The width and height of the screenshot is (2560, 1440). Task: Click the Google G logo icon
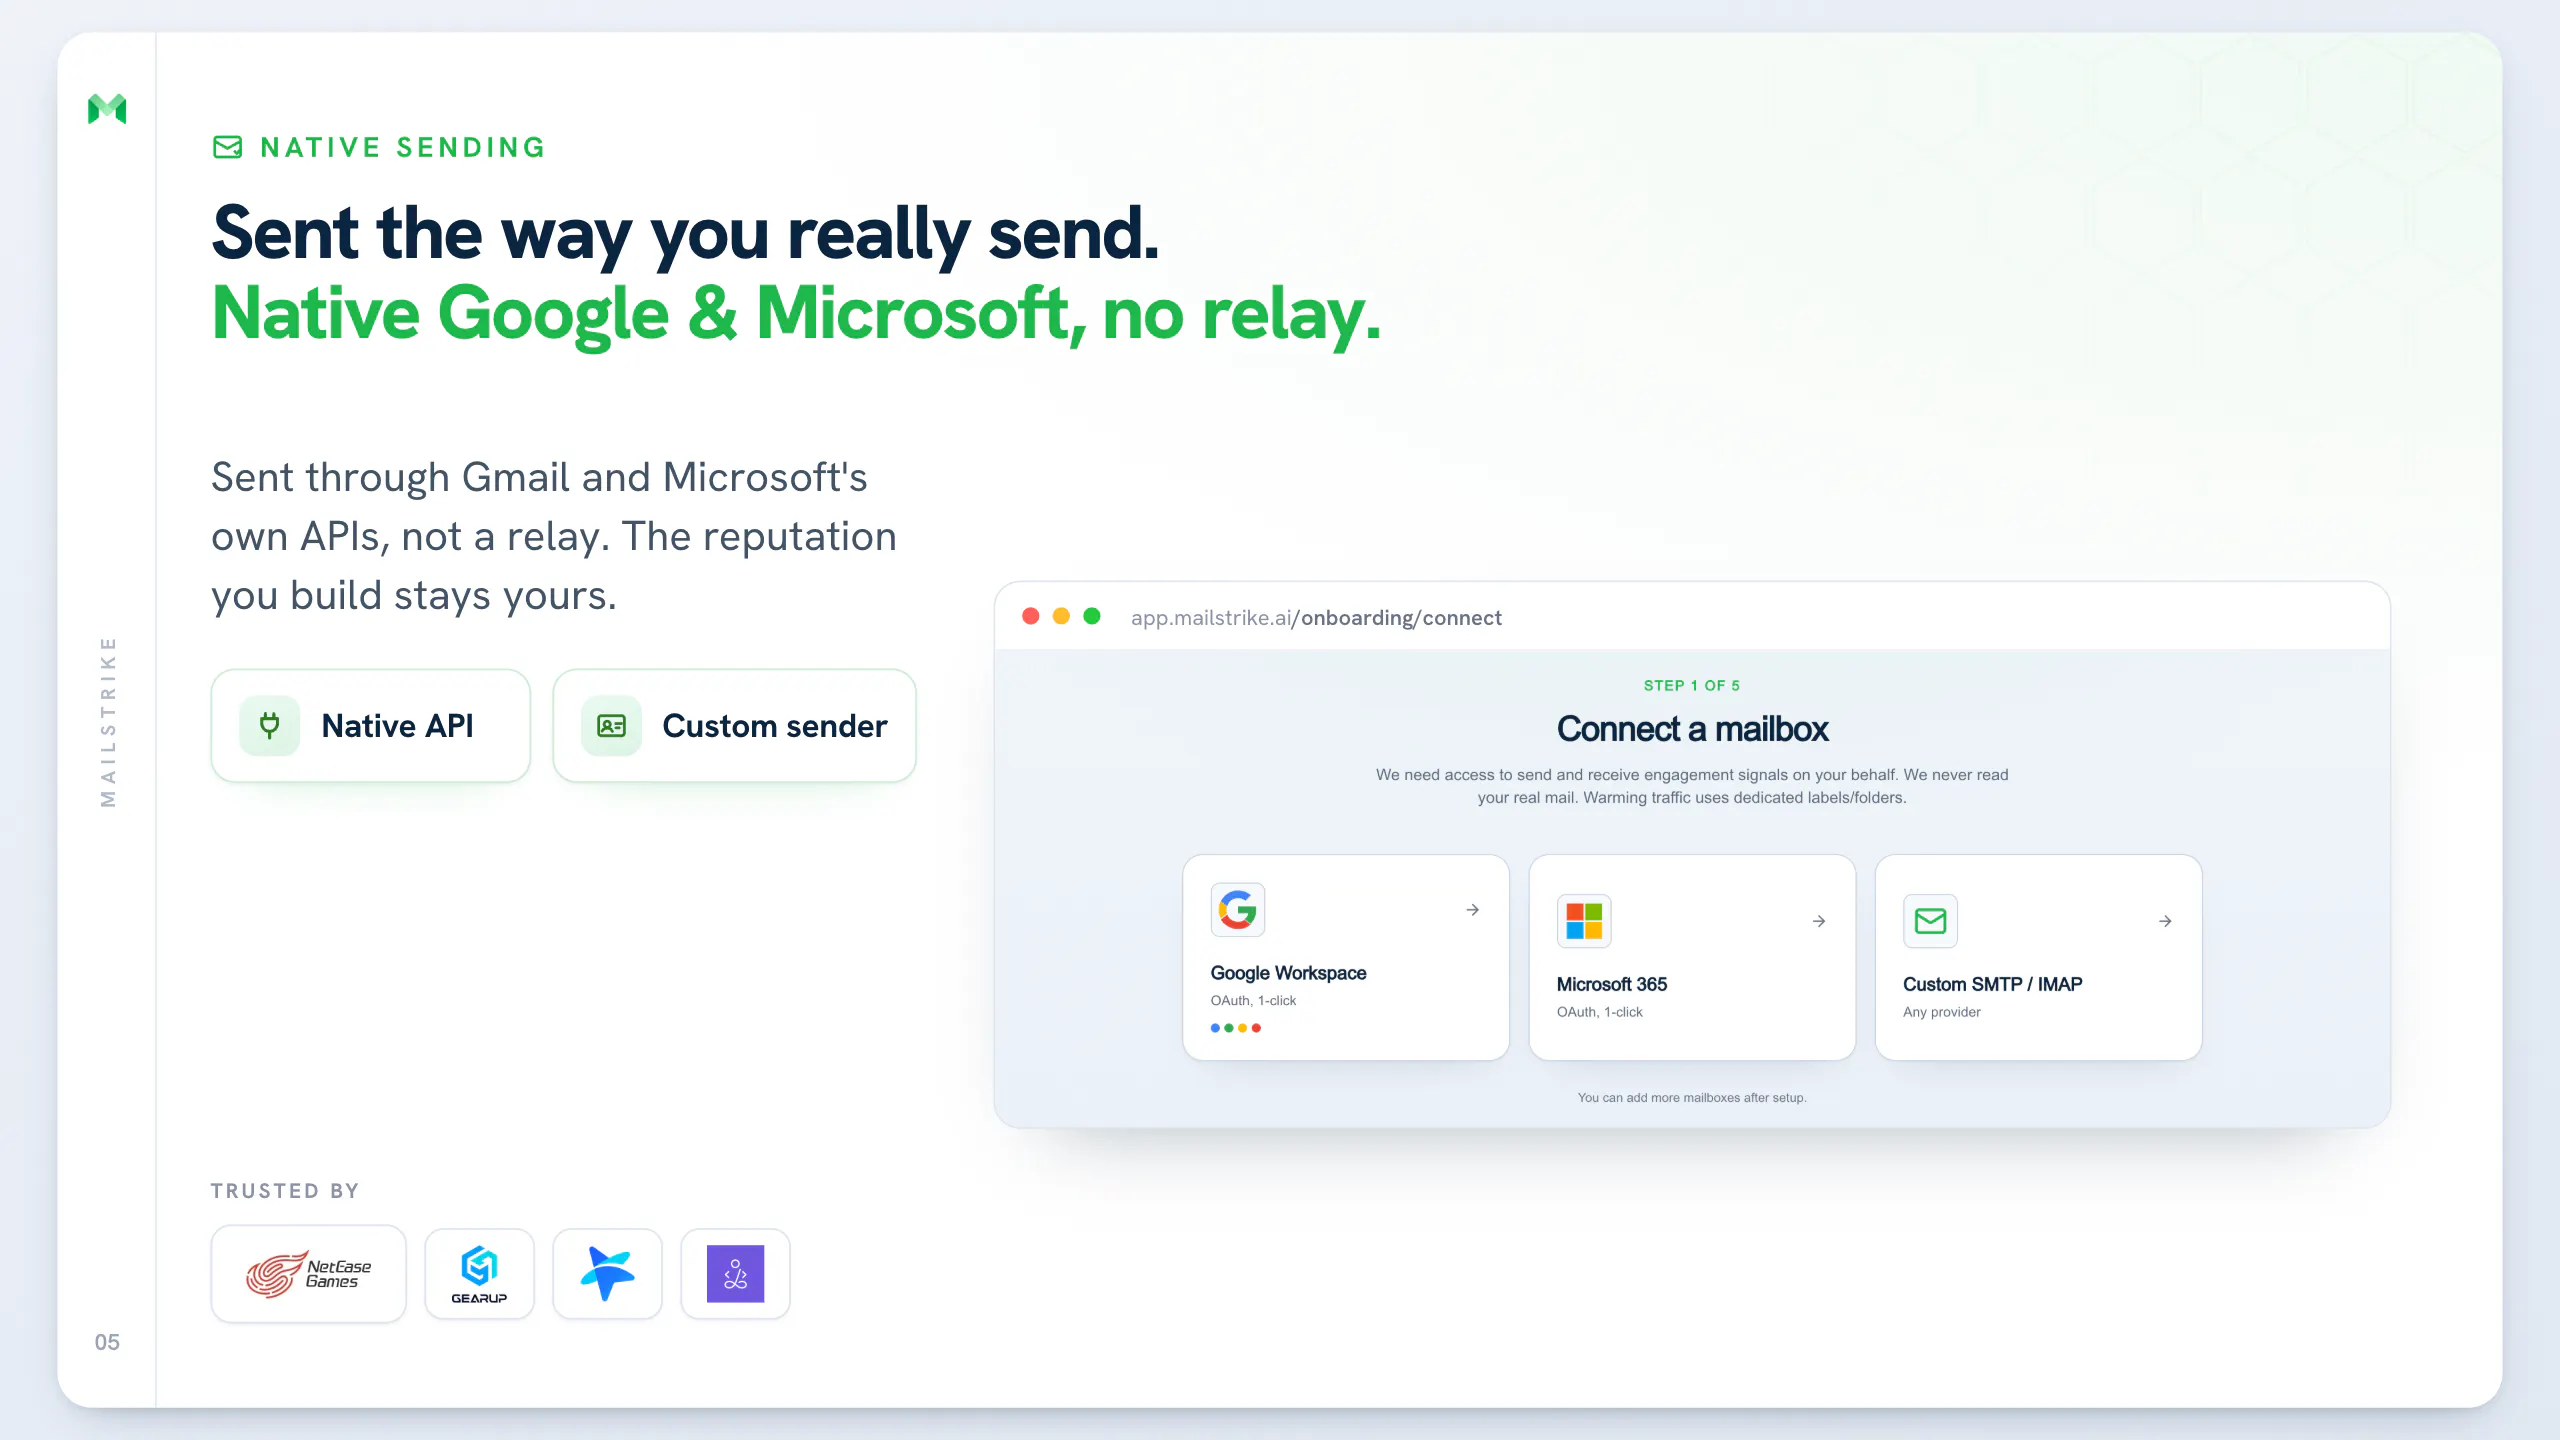pos(1238,910)
